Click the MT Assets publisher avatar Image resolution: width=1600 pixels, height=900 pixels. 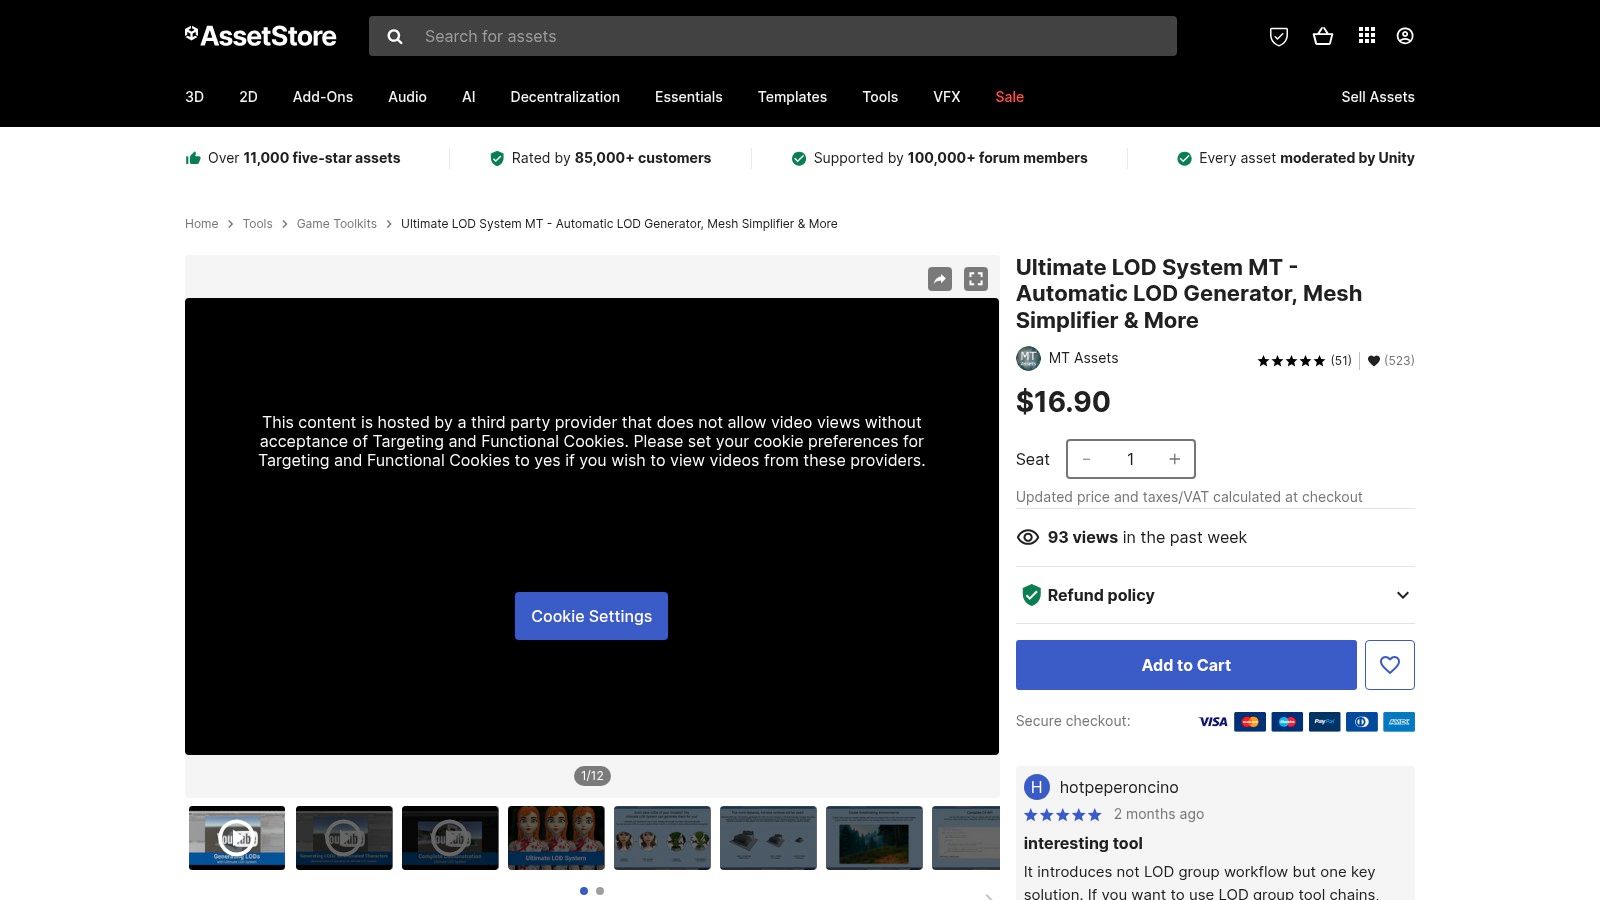(x=1029, y=358)
